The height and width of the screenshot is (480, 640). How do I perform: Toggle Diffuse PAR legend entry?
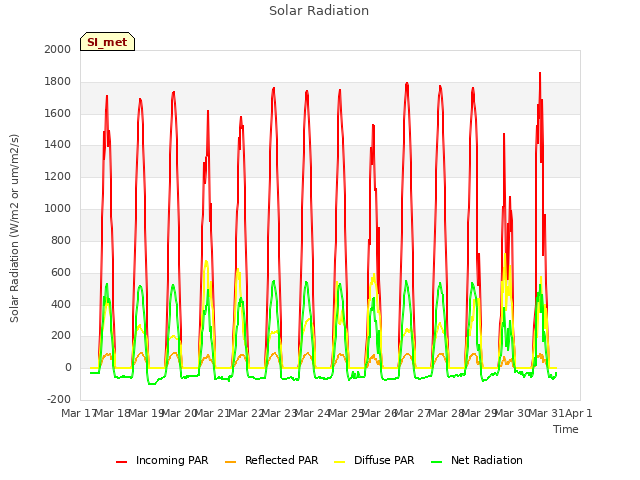tap(374, 460)
